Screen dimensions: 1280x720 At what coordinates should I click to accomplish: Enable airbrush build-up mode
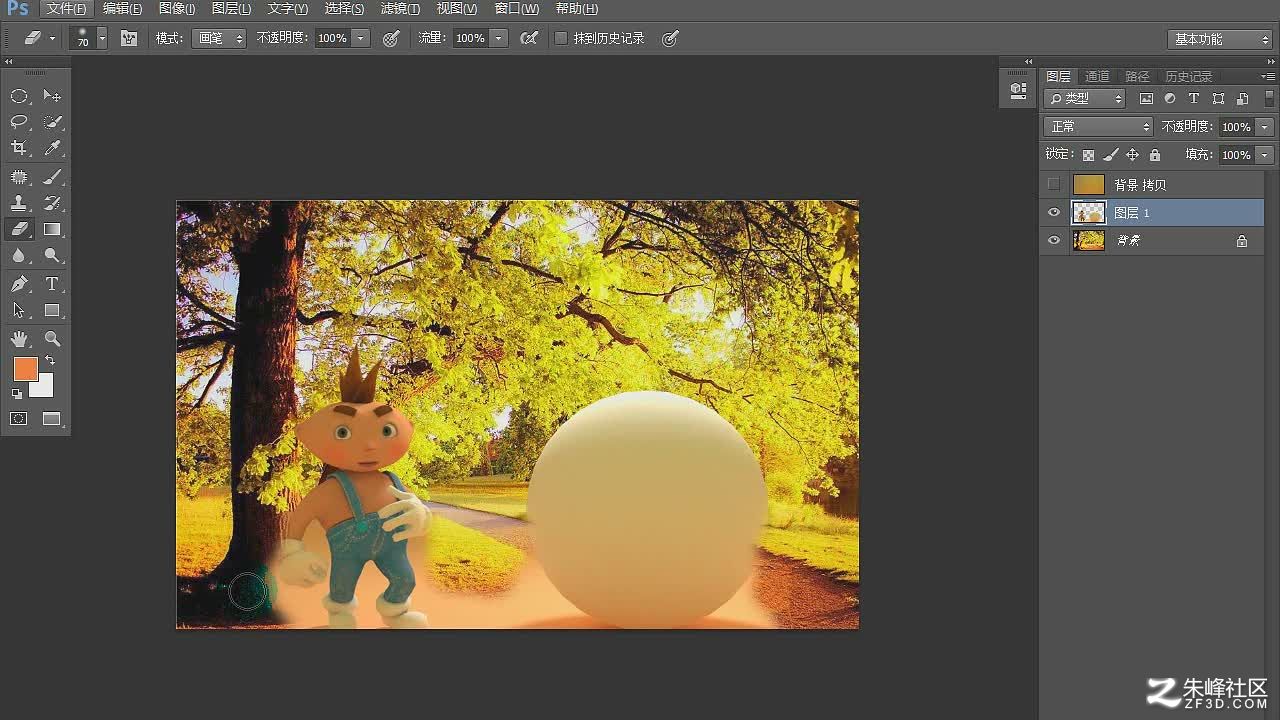click(x=529, y=38)
